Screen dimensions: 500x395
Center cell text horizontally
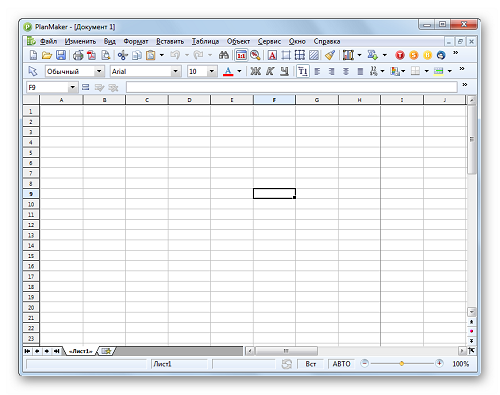346,71
